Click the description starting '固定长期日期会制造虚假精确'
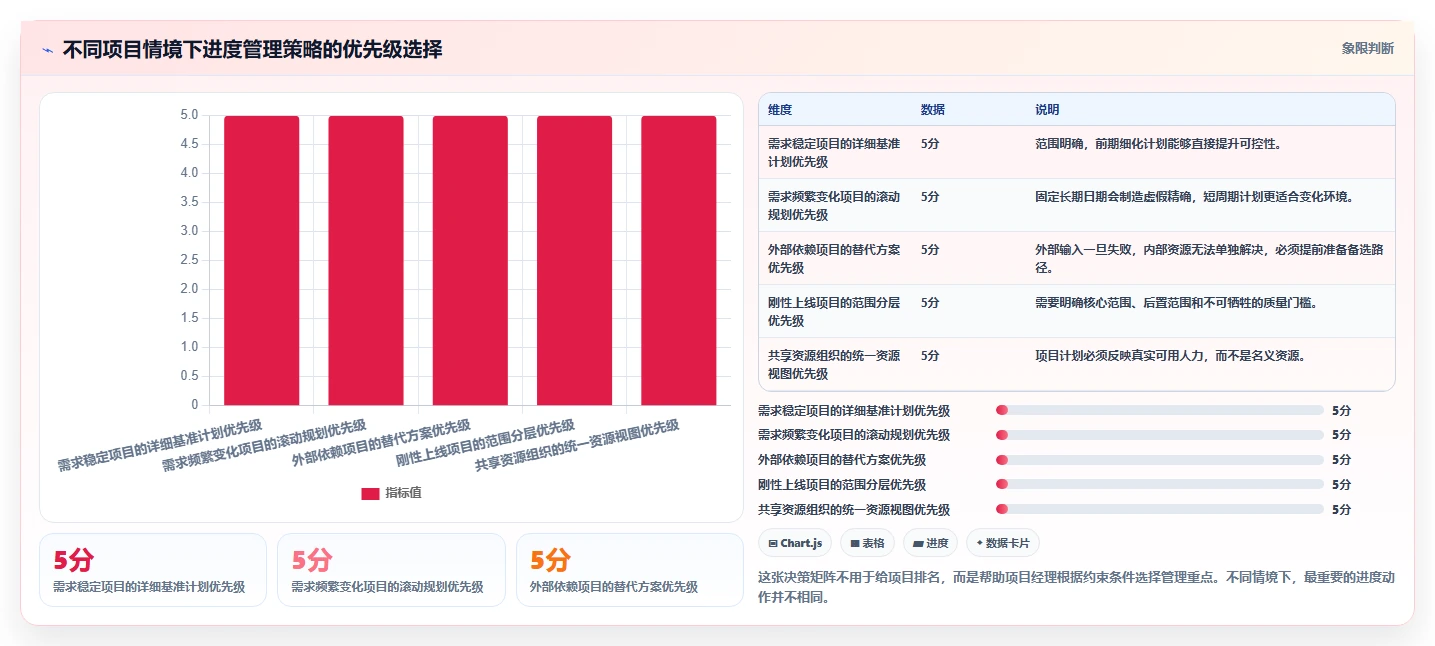 pos(1194,197)
